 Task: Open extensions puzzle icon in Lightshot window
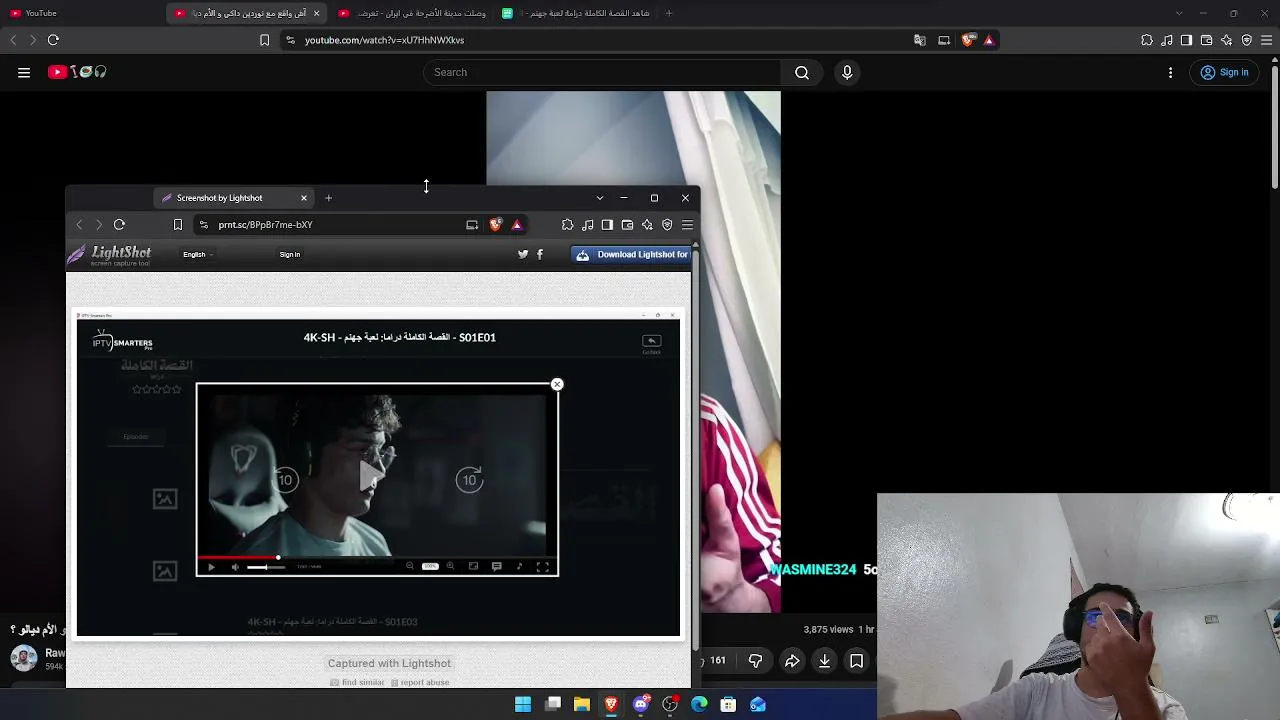(567, 225)
